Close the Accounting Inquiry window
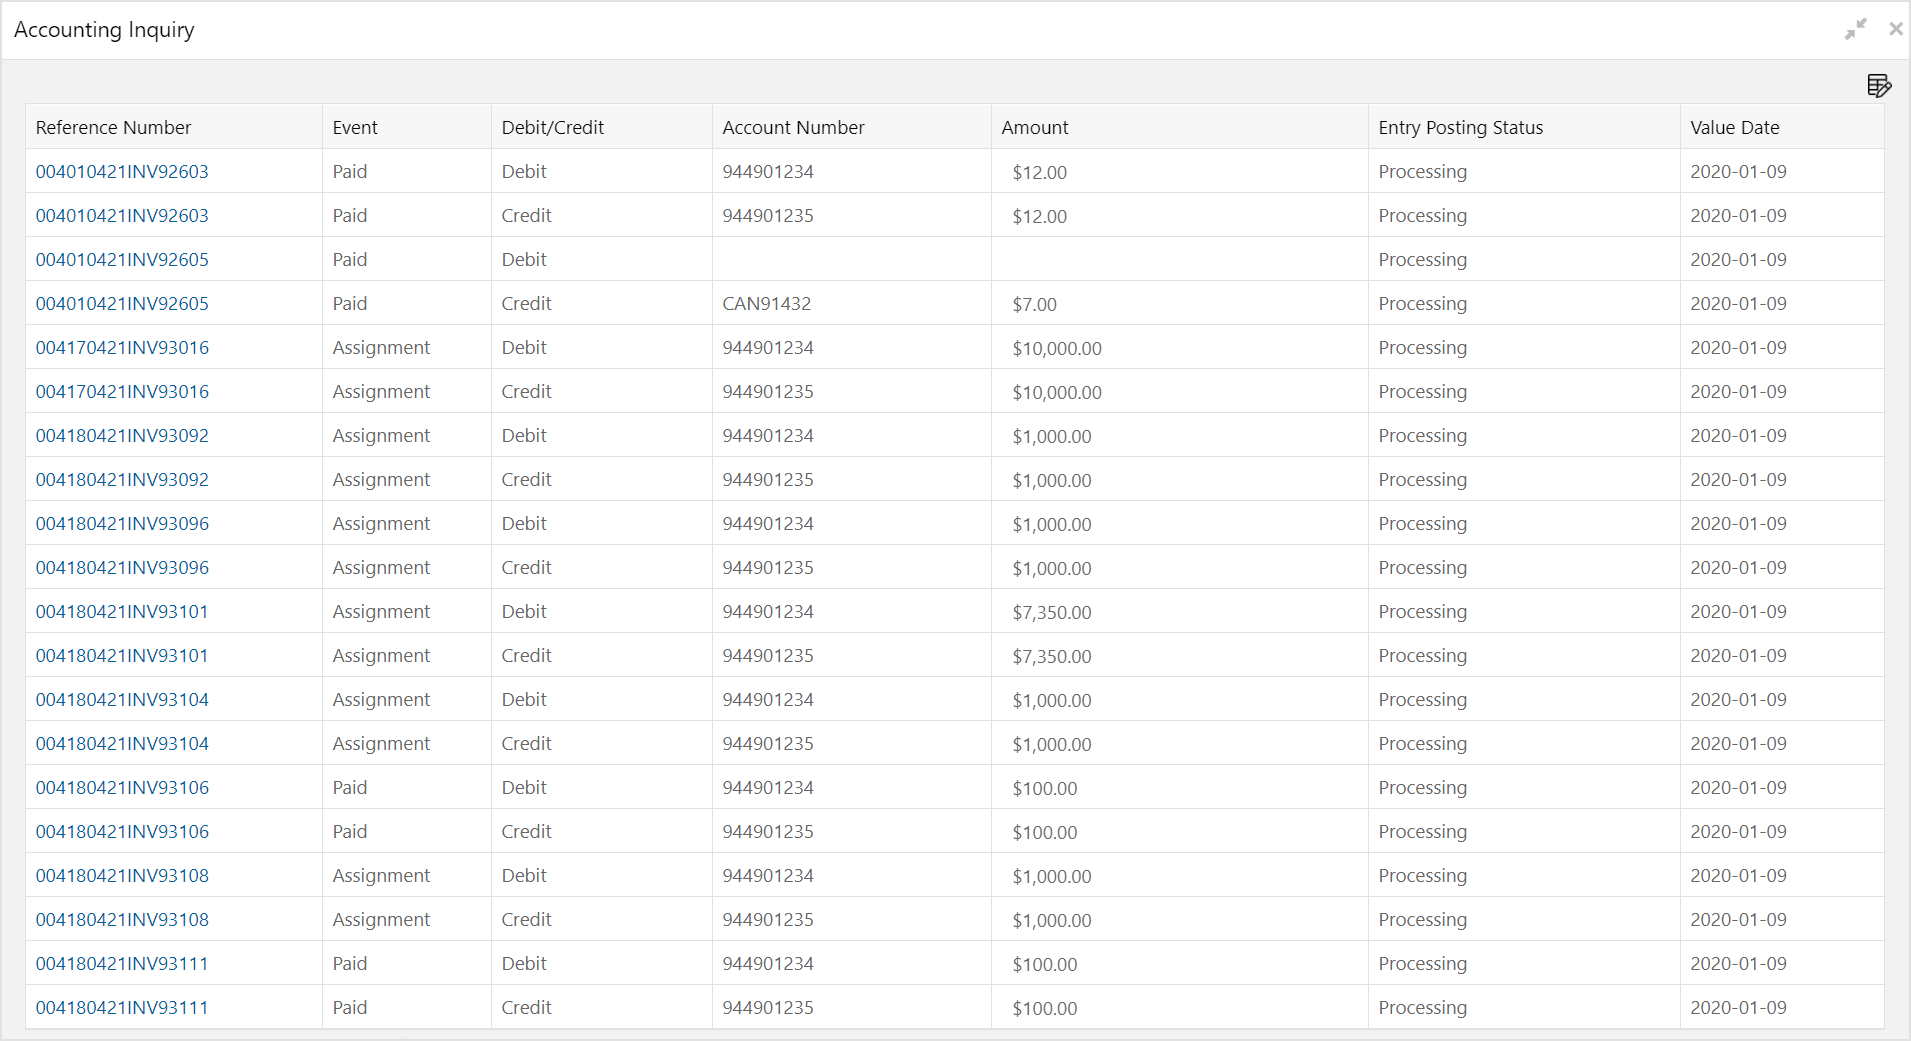 (x=1895, y=29)
